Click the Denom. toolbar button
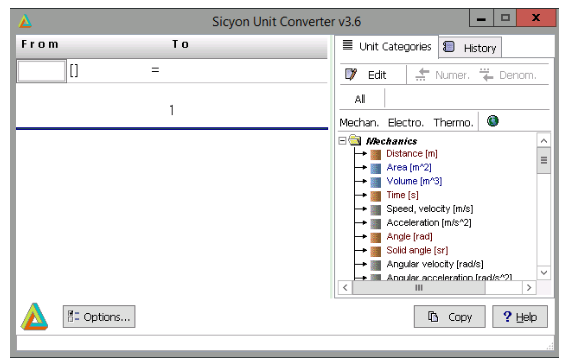The image size is (564, 364). click(x=508, y=75)
